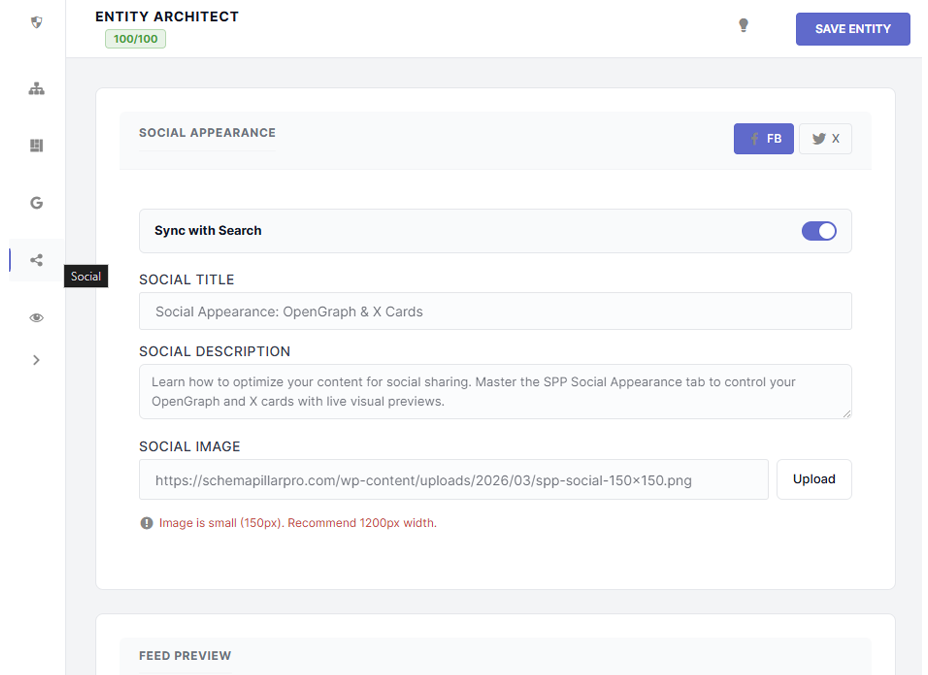The width and height of the screenshot is (928, 675).
Task: Select the shield icon in the sidebar
Action: click(x=36, y=22)
